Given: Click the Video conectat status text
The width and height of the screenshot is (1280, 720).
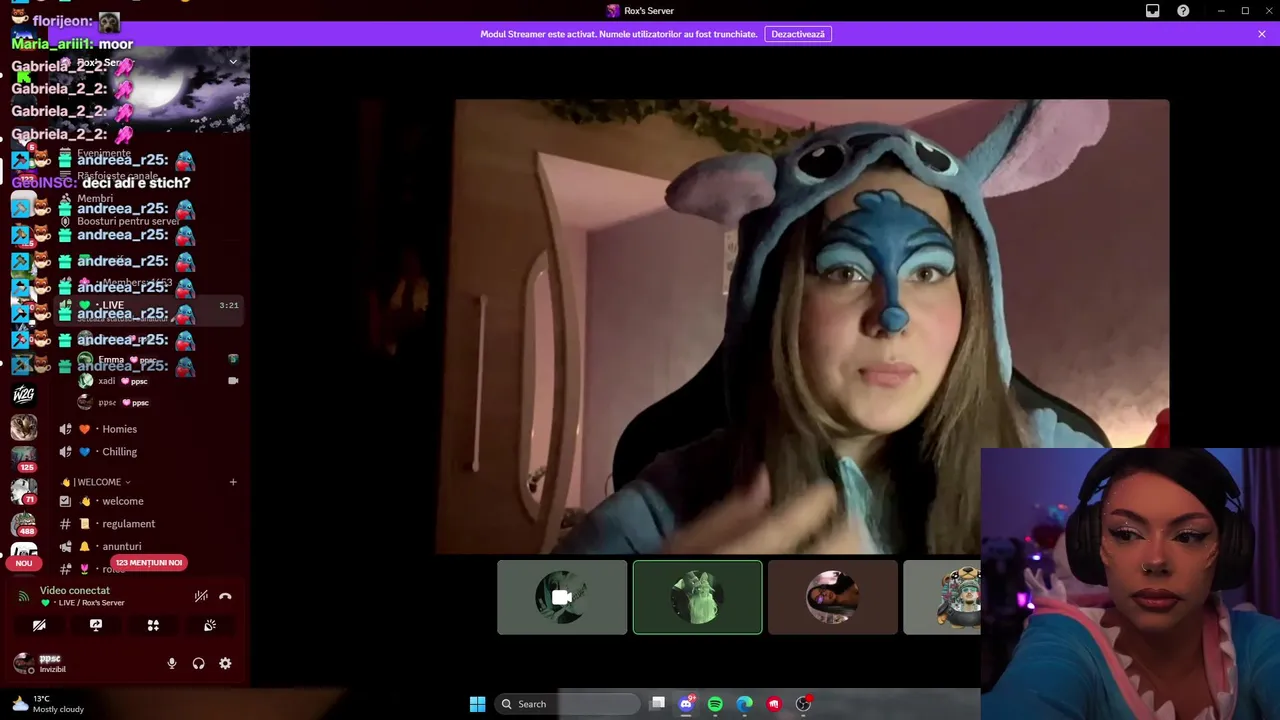Looking at the screenshot, I should (x=75, y=591).
